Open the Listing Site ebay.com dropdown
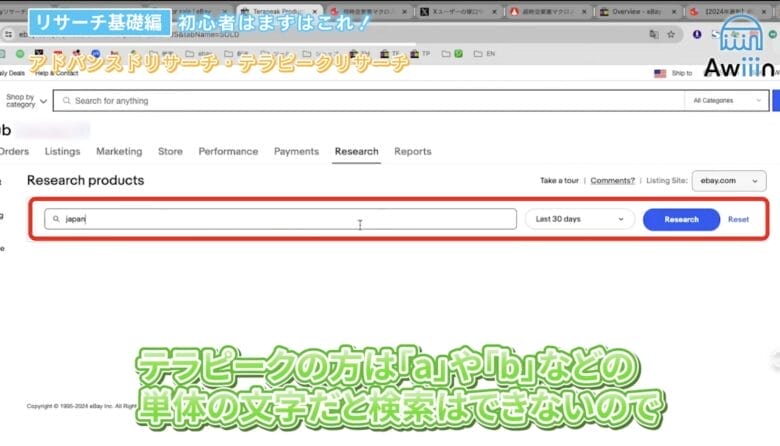Viewport: 780px width, 446px height. click(729, 180)
